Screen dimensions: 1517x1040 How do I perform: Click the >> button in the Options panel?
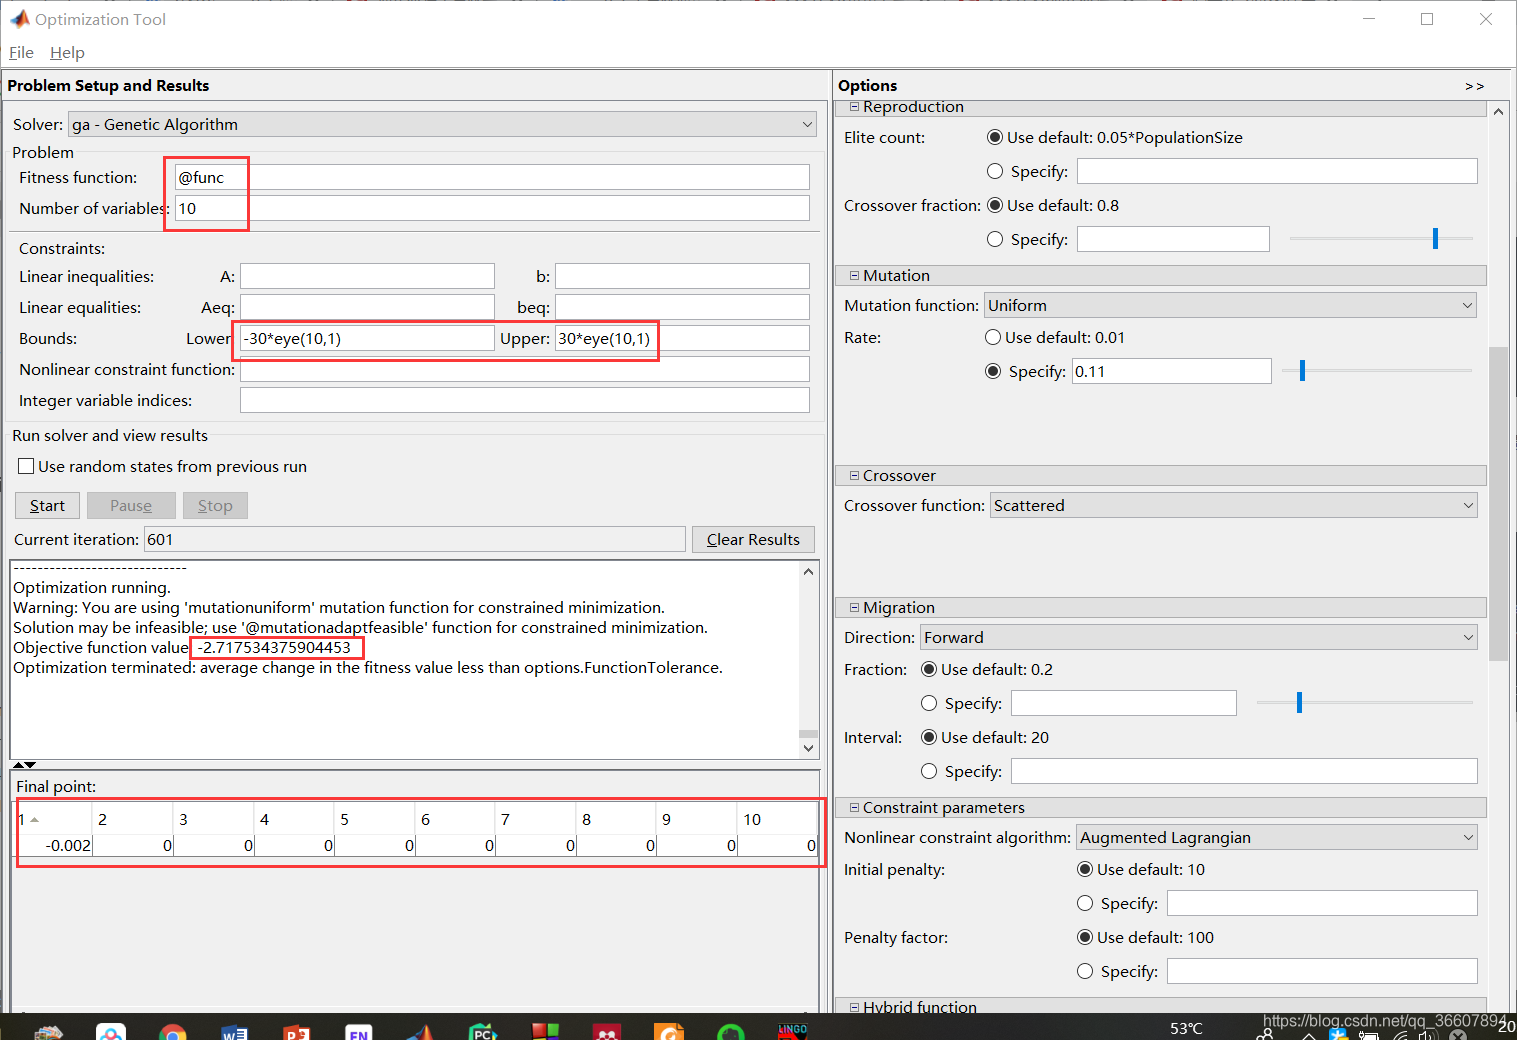[x=1474, y=86]
